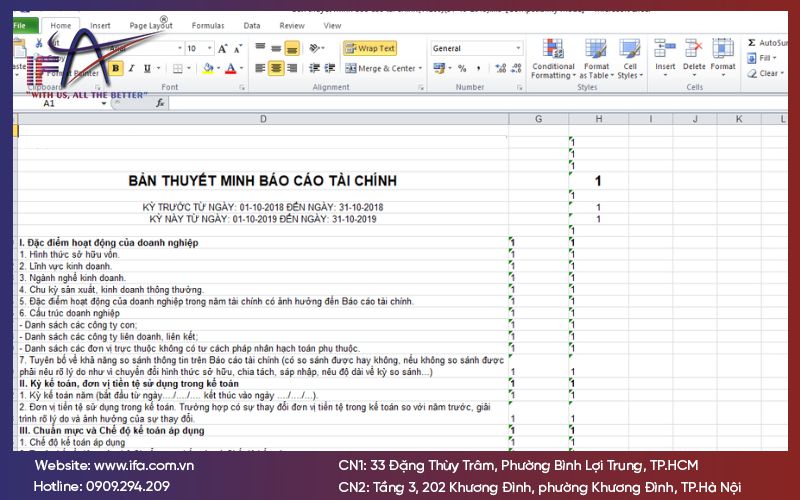Open the File tab
Image resolution: width=800 pixels, height=500 pixels.
point(24,26)
